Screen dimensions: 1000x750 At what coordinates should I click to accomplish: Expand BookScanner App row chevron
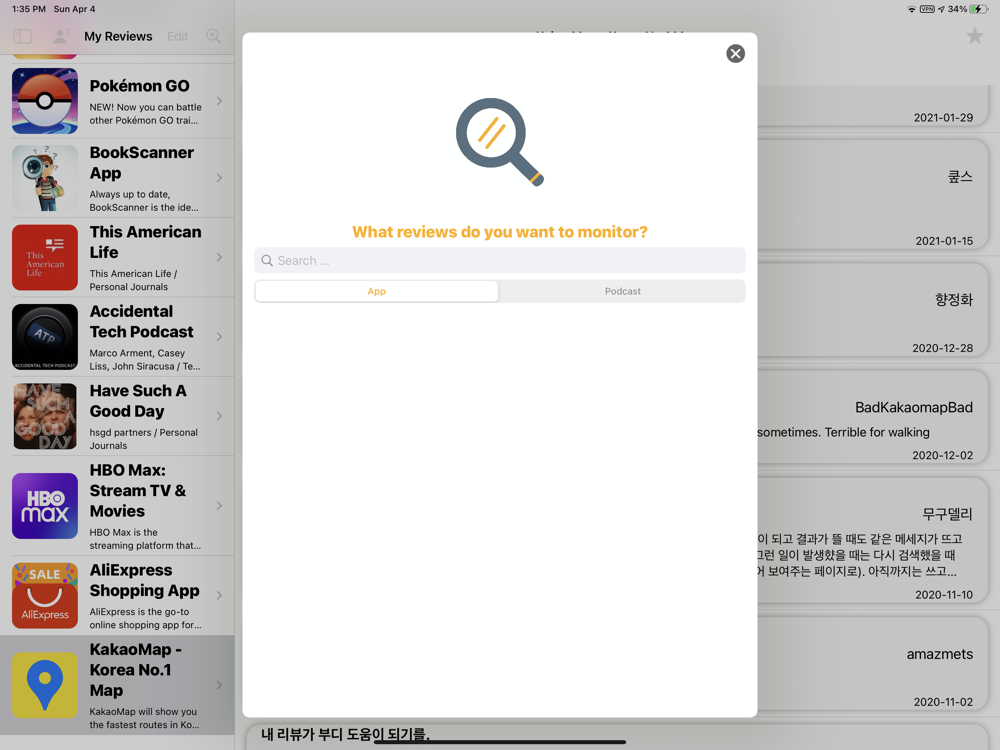click(x=219, y=178)
